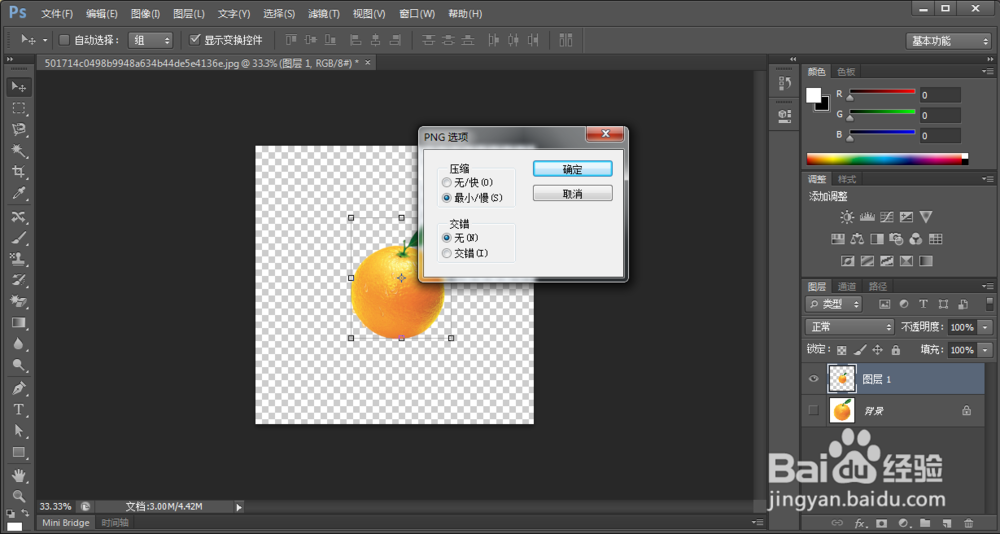Screen dimensions: 1000x534
Task: Select the Rectangular Marquee tool
Action: click(18, 108)
